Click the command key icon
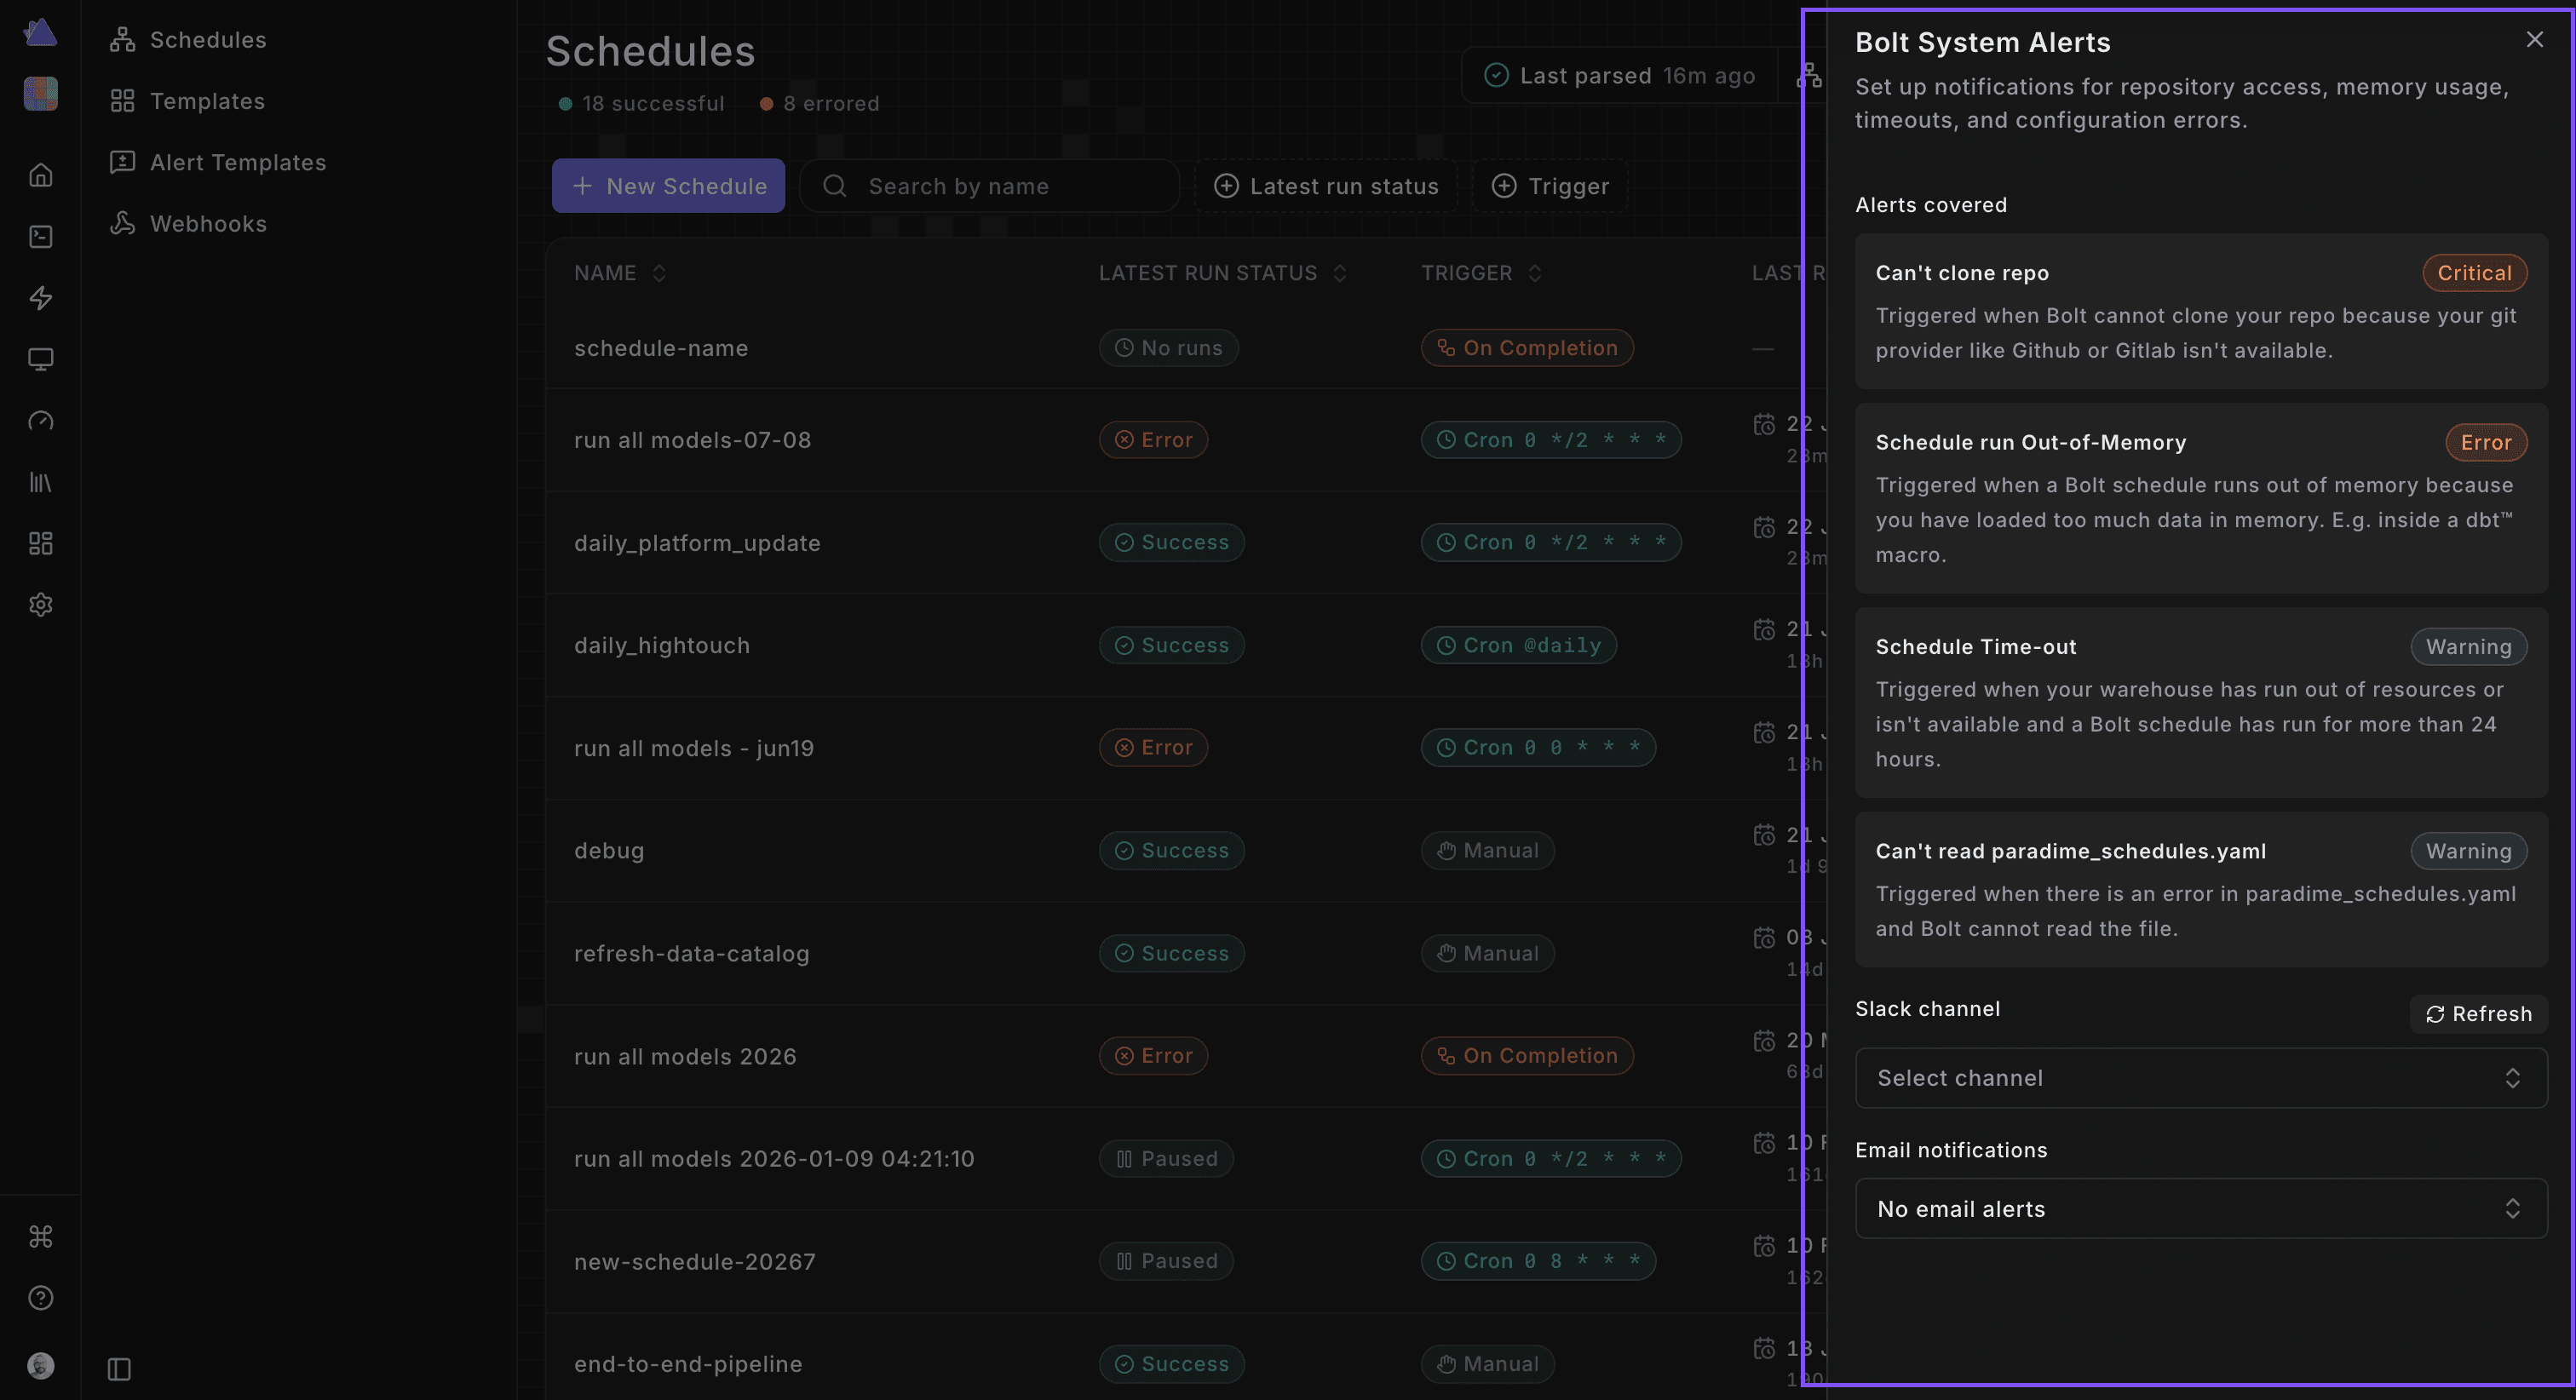 pyautogui.click(x=41, y=1237)
